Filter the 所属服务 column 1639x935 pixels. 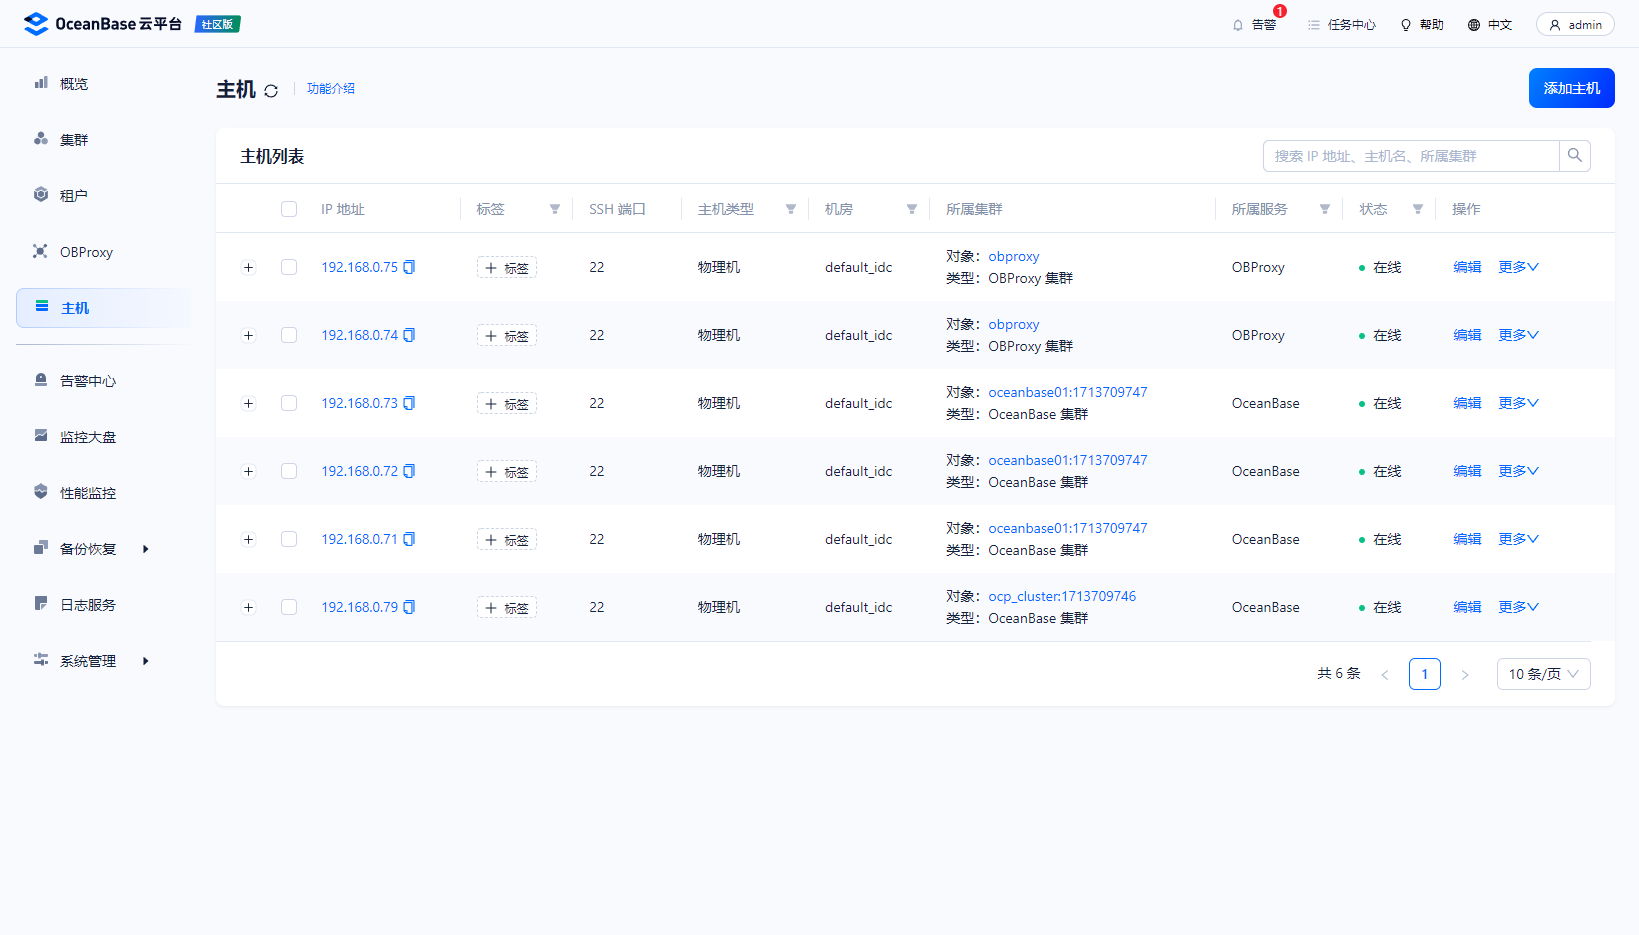1325,209
